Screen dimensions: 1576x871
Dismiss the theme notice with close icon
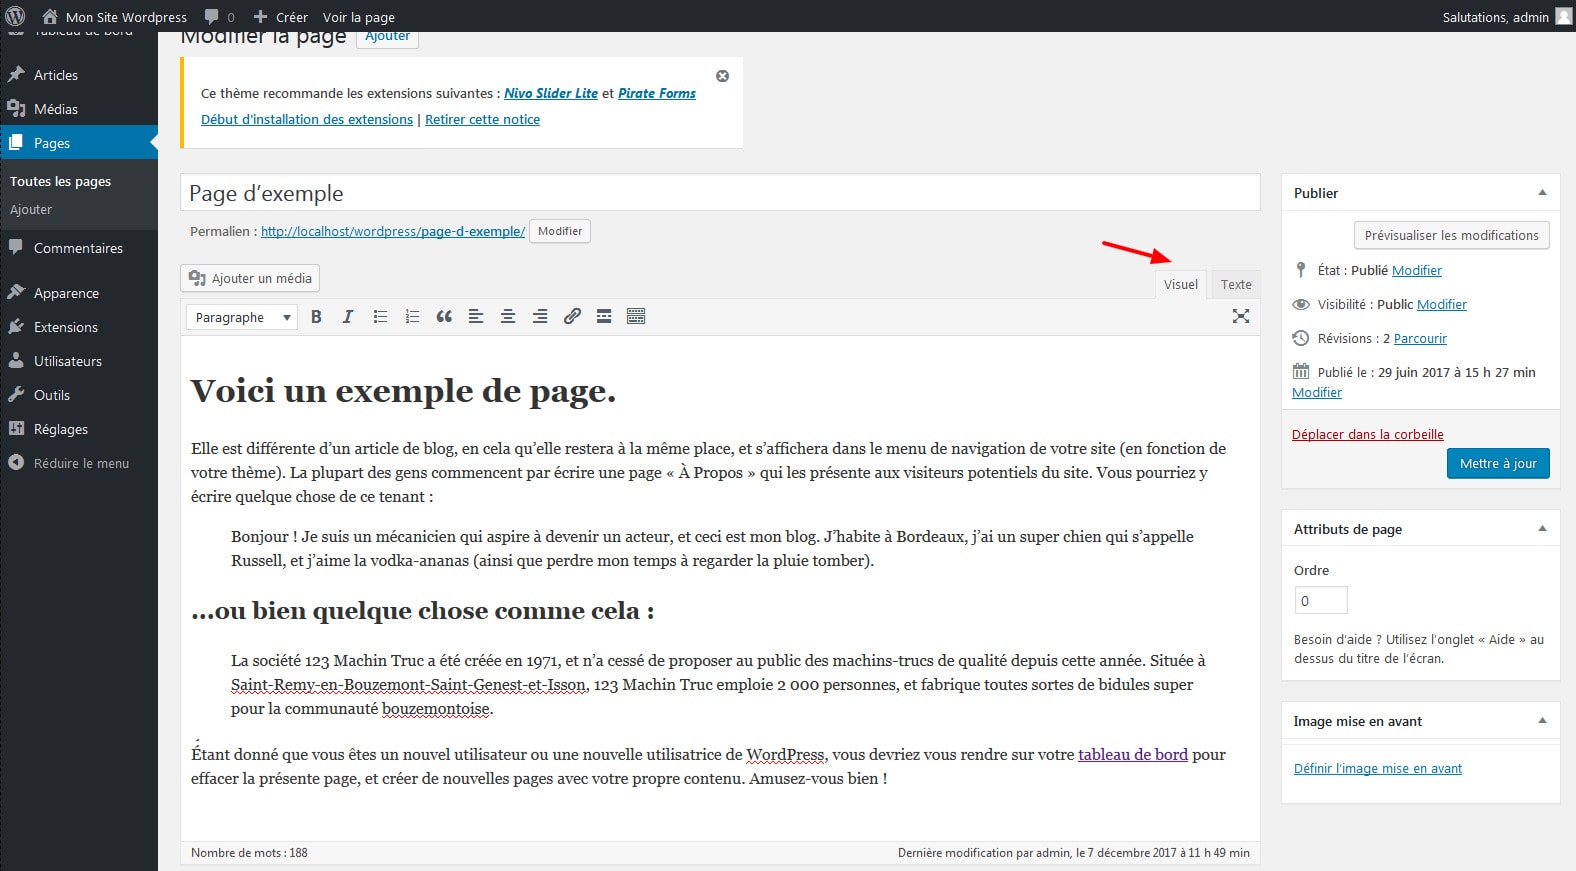[x=722, y=76]
